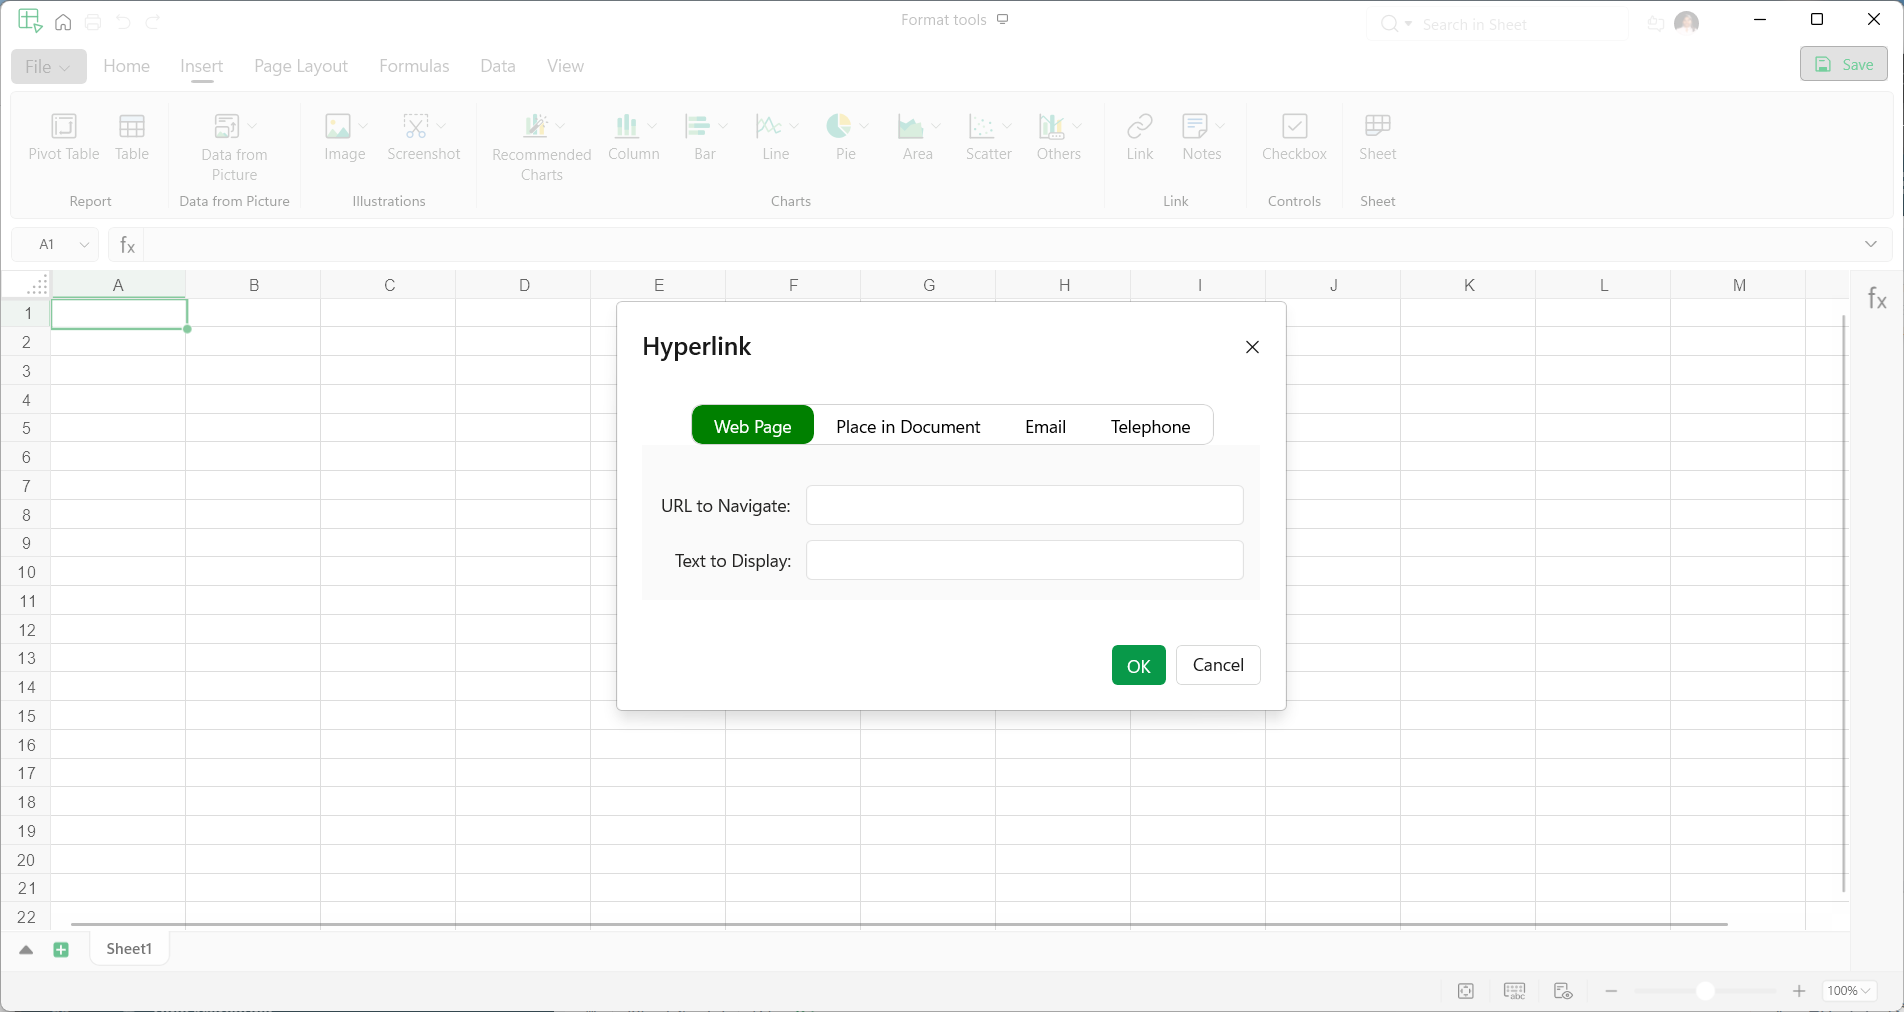Open the A1 name box dropdown
Image resolution: width=1904 pixels, height=1012 pixels.
pyautogui.click(x=85, y=244)
